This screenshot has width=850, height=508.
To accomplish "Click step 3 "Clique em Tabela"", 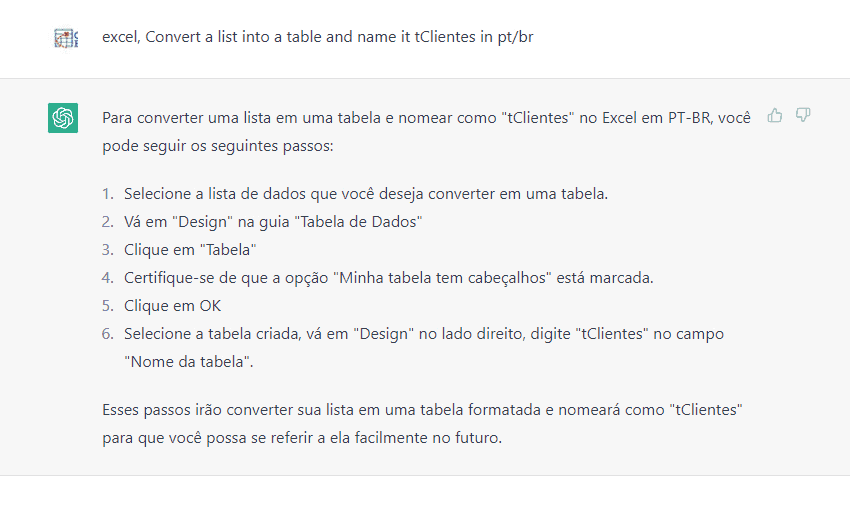I will 190,250.
